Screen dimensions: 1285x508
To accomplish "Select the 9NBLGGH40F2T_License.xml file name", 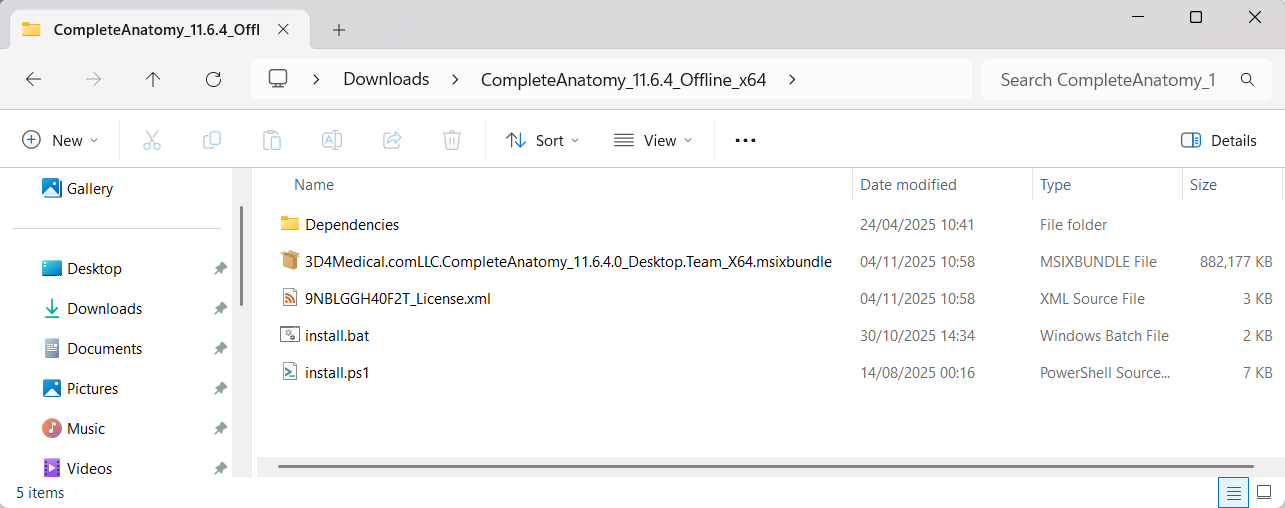I will coord(398,299).
